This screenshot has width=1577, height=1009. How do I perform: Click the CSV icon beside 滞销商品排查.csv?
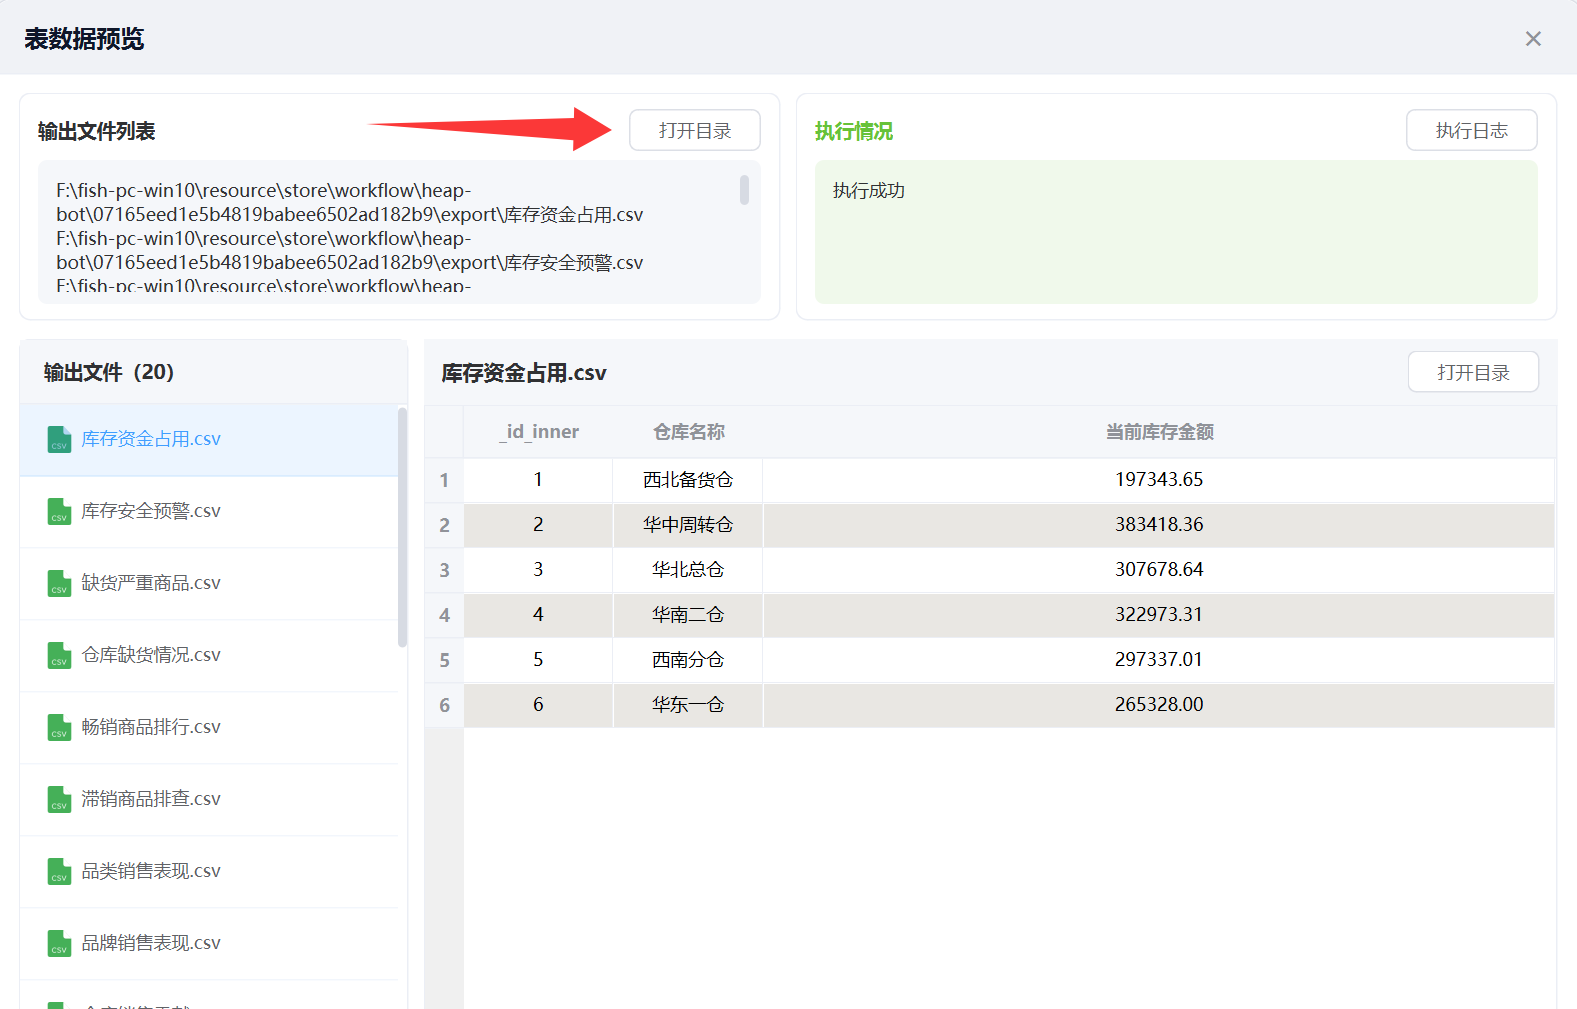tap(59, 800)
